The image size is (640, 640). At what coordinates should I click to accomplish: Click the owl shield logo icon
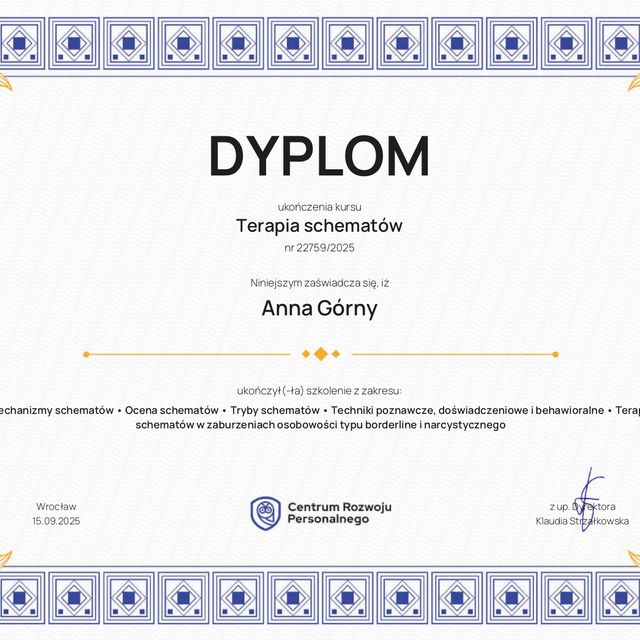click(265, 513)
